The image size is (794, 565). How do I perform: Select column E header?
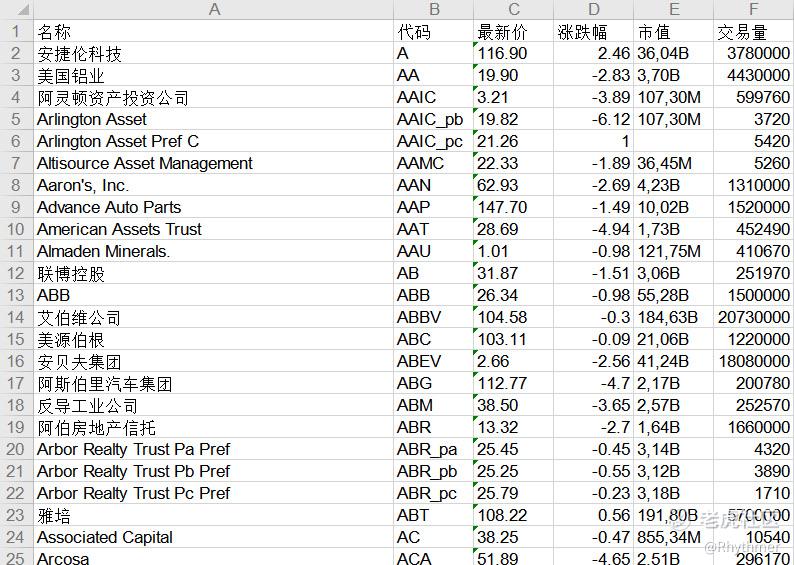click(x=673, y=10)
